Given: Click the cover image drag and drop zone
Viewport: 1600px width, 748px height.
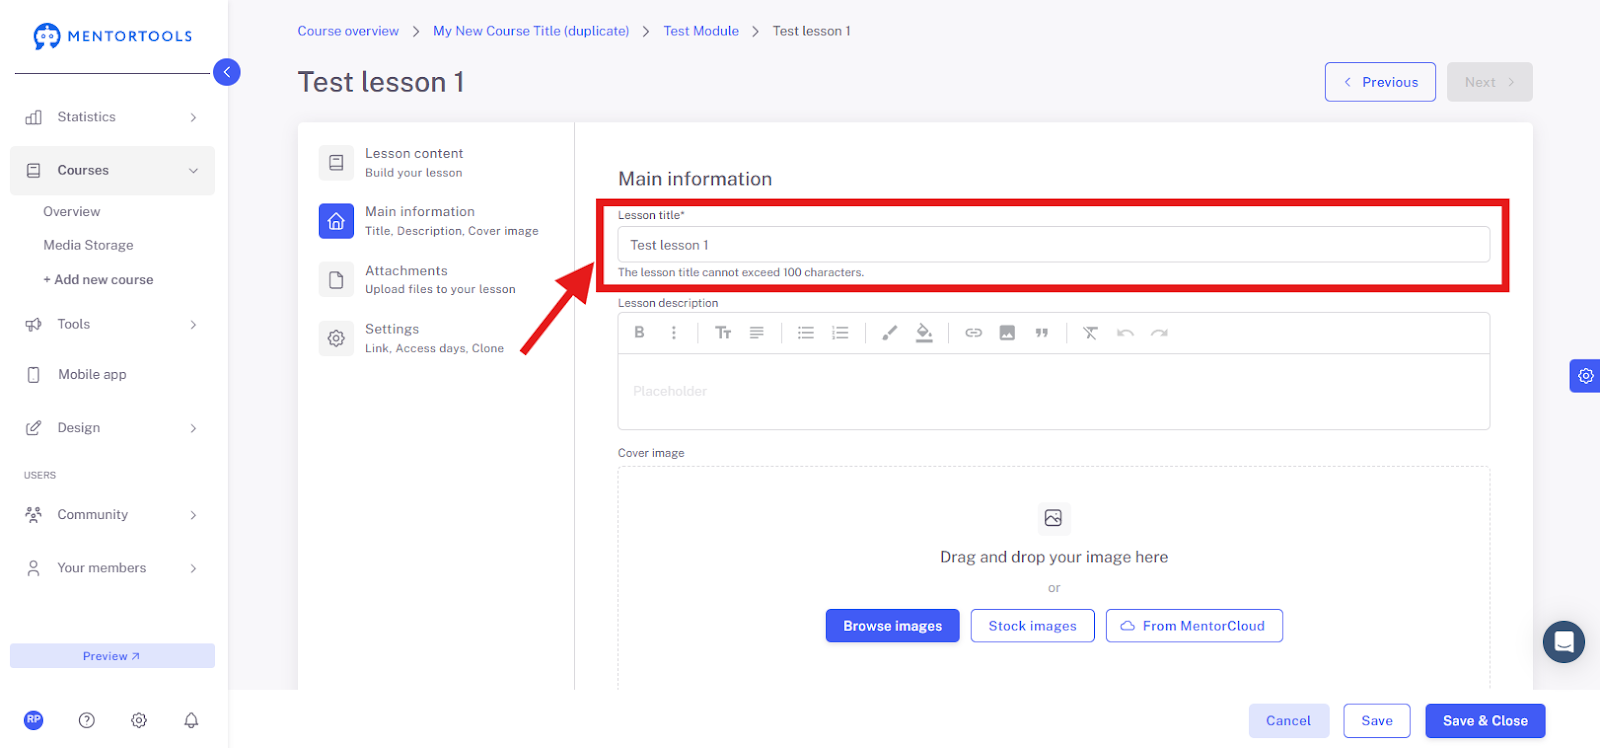Looking at the screenshot, I should pyautogui.click(x=1054, y=578).
